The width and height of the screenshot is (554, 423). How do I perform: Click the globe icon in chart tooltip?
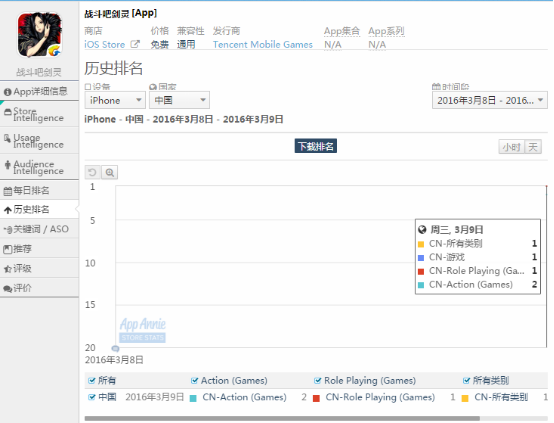click(422, 230)
